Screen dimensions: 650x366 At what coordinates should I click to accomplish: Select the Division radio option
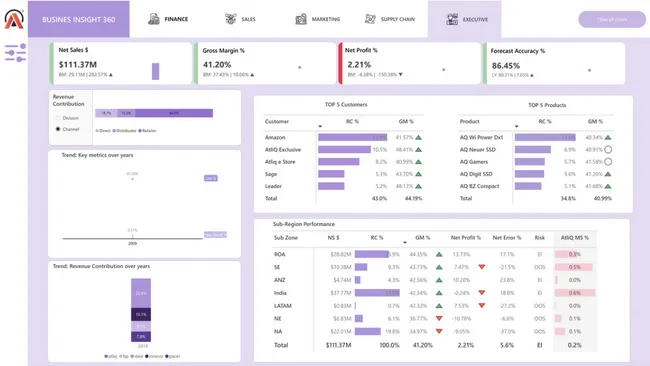pos(58,118)
